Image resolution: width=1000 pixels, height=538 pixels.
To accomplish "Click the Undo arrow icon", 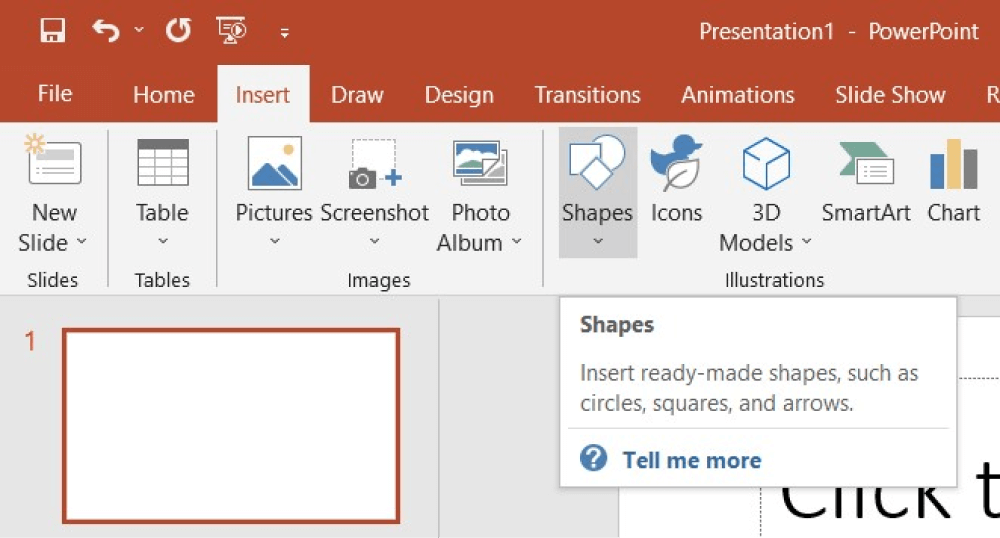I will click(x=106, y=30).
